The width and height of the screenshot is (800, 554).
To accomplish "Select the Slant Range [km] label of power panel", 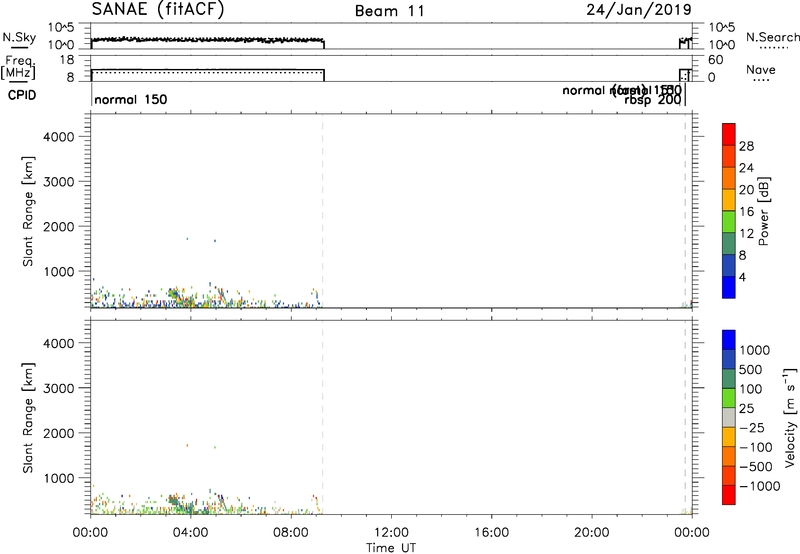I will point(28,211).
